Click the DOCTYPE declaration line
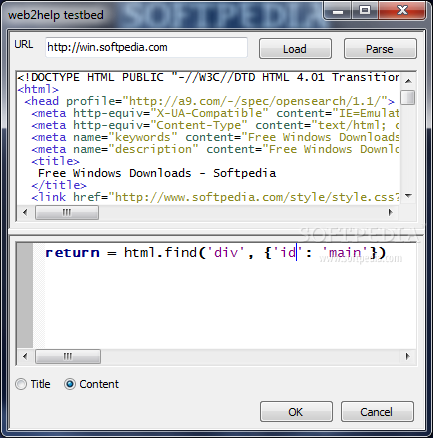Viewport: 433px width, 438px height. [x=208, y=77]
